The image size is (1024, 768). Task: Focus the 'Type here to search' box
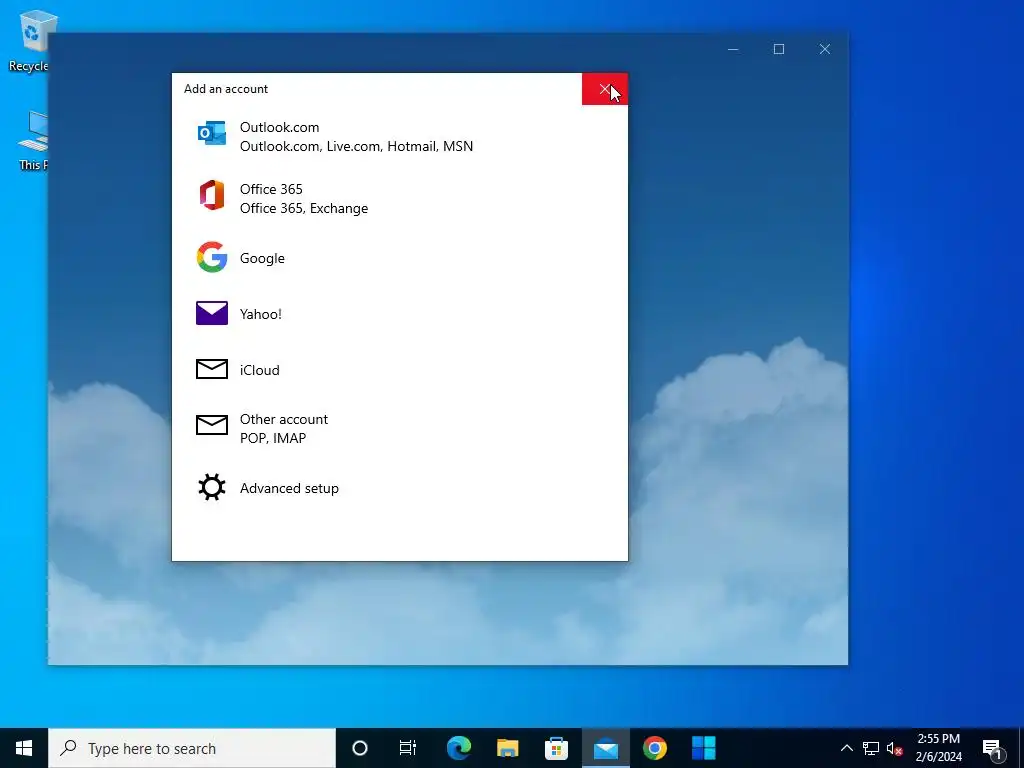[x=192, y=748]
